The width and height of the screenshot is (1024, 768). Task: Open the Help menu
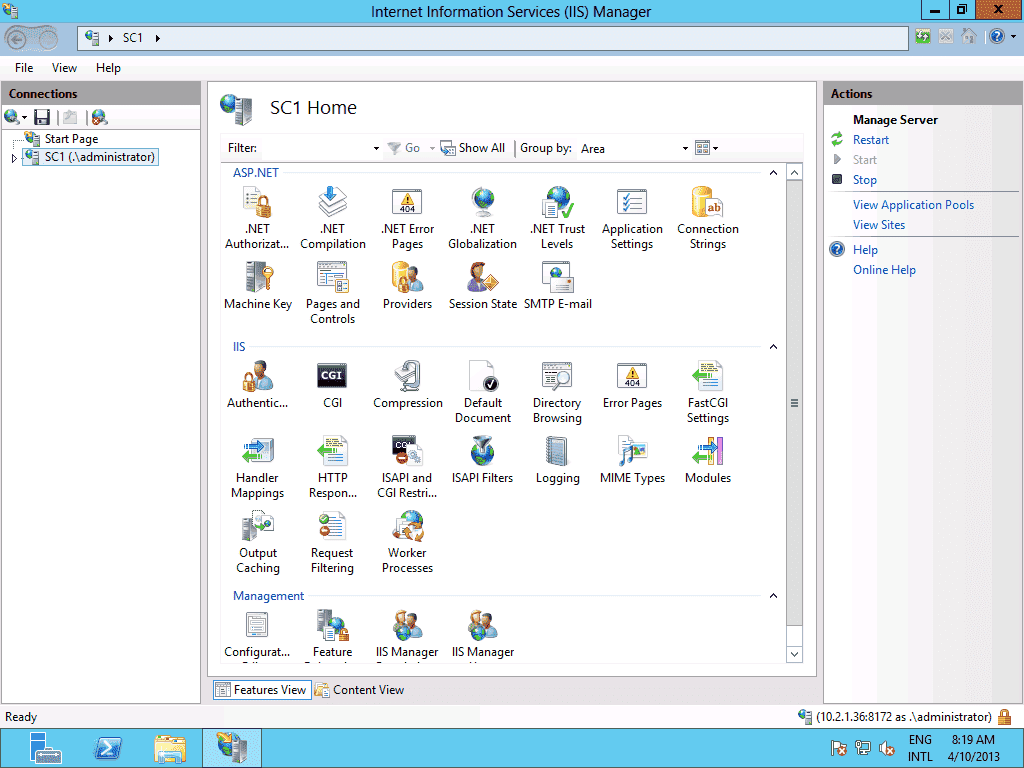tap(108, 68)
